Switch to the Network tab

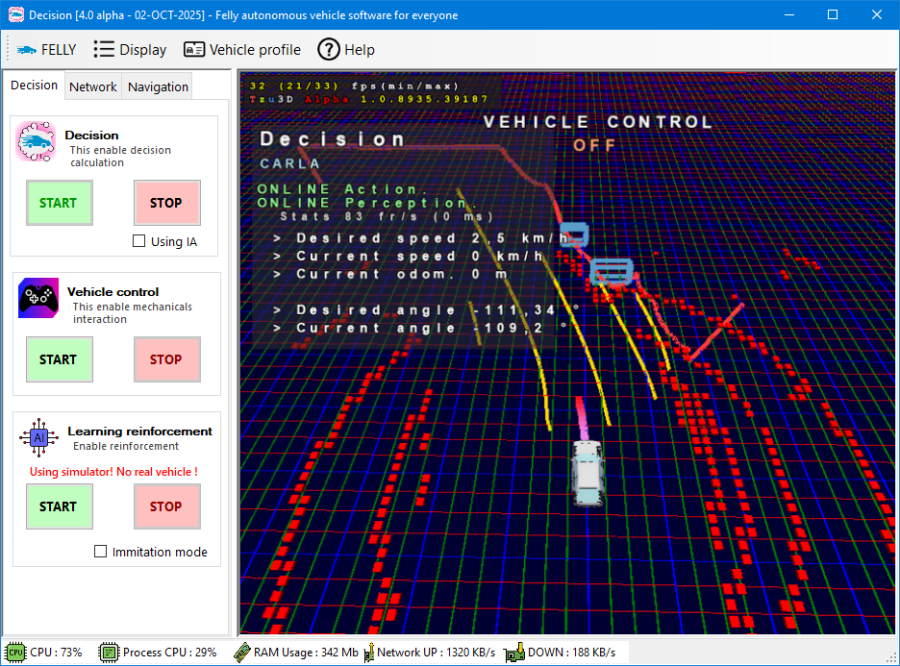pos(93,87)
